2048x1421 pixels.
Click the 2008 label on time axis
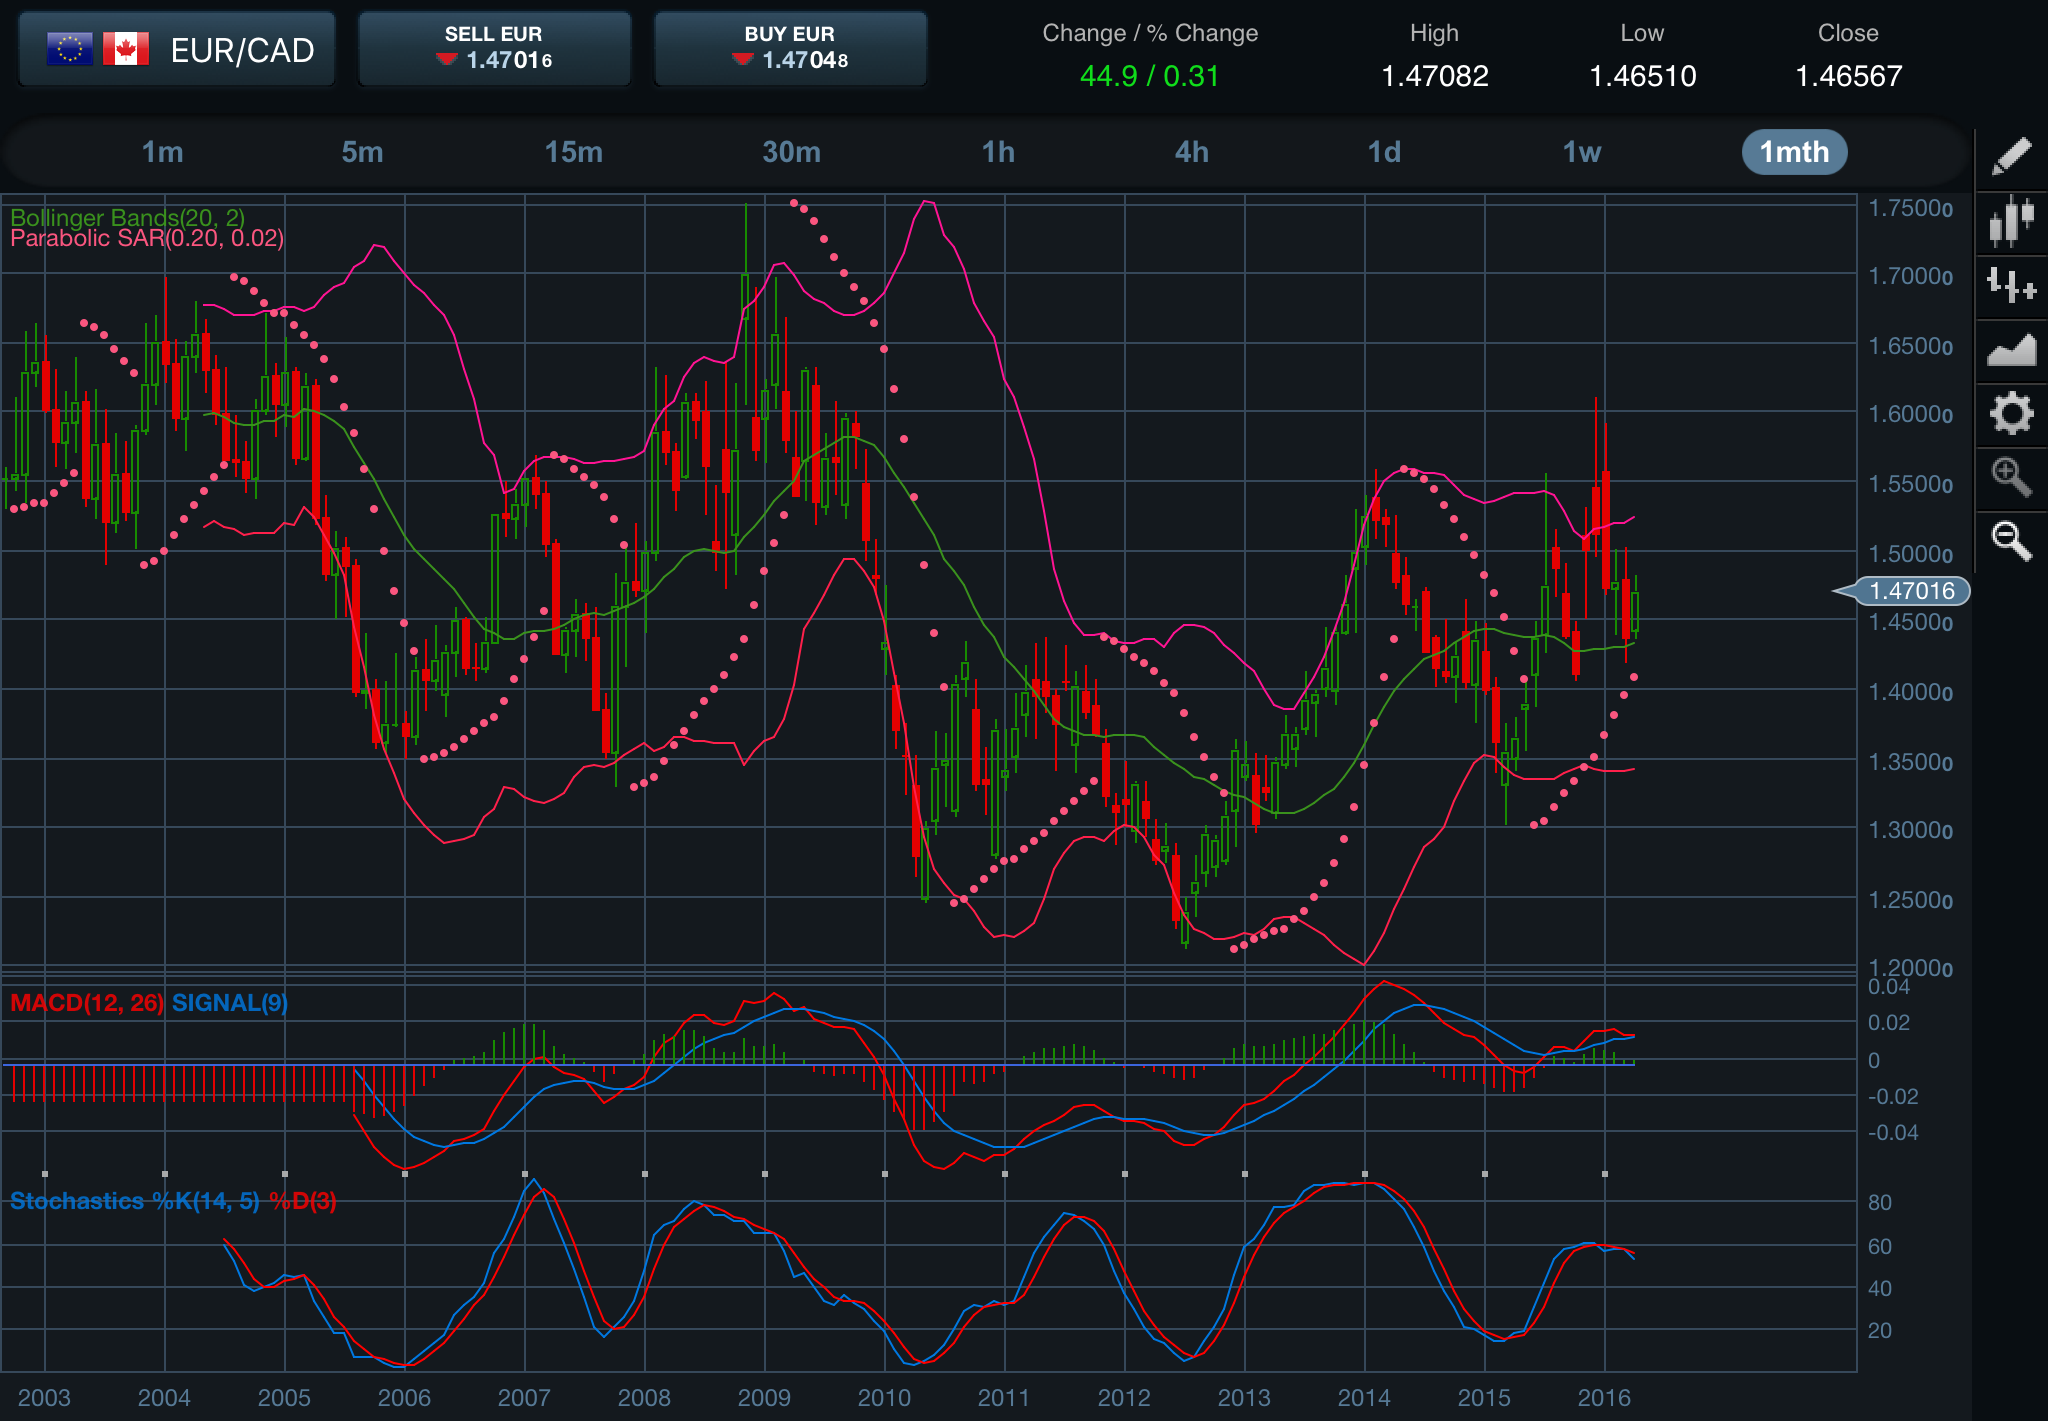(x=644, y=1397)
